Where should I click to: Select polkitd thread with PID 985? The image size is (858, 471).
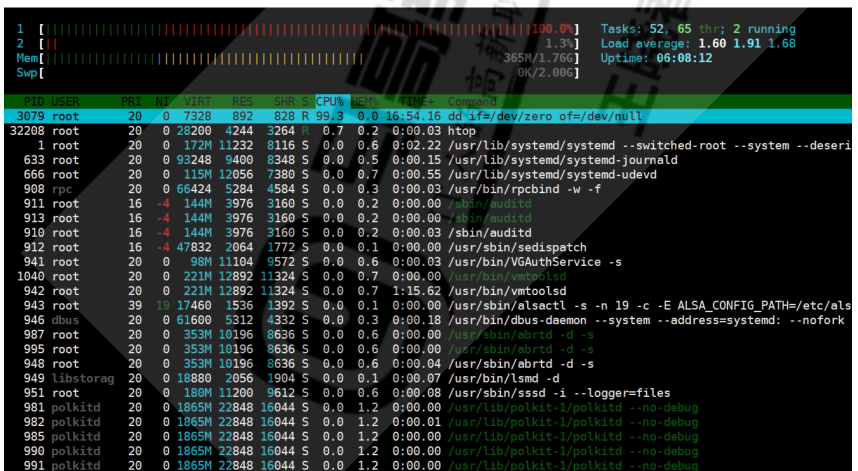428,437
